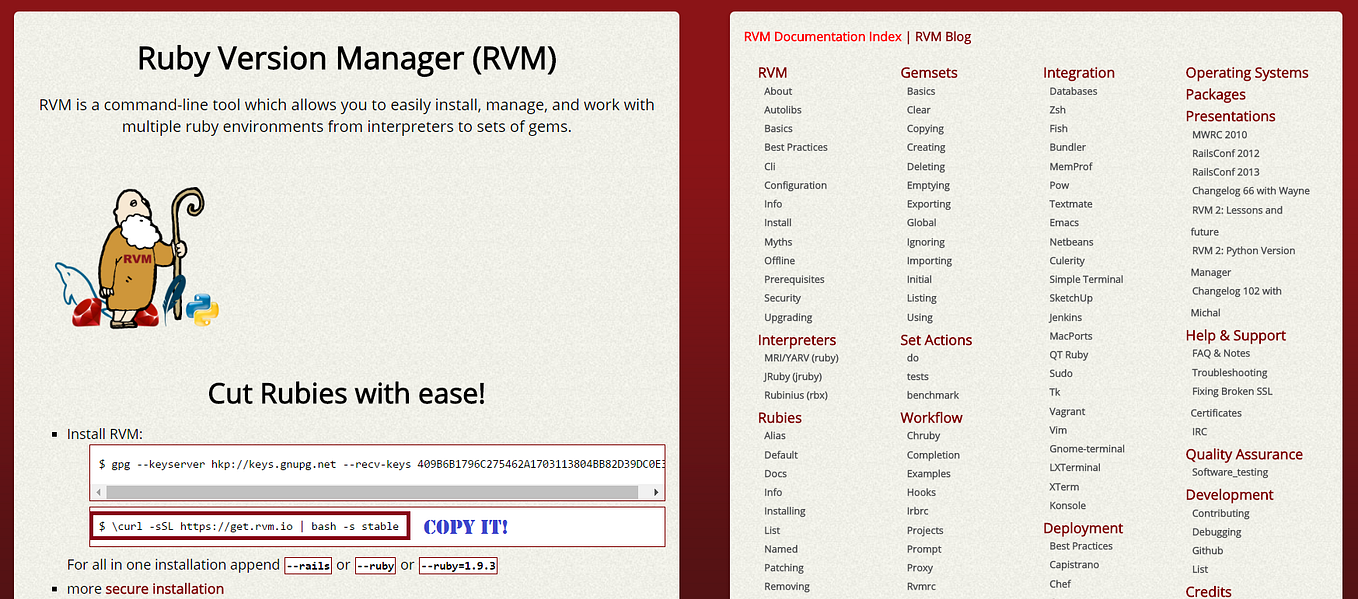Screen dimensions: 1358x599
Task: Open Best Practices under RVM
Action: click(794, 147)
